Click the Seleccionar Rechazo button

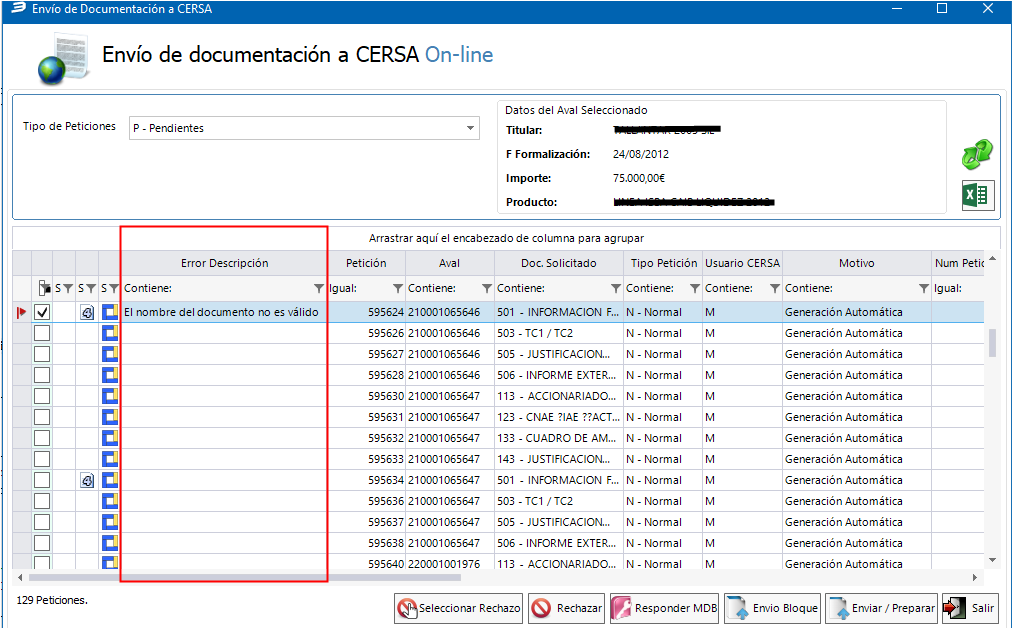[x=459, y=608]
